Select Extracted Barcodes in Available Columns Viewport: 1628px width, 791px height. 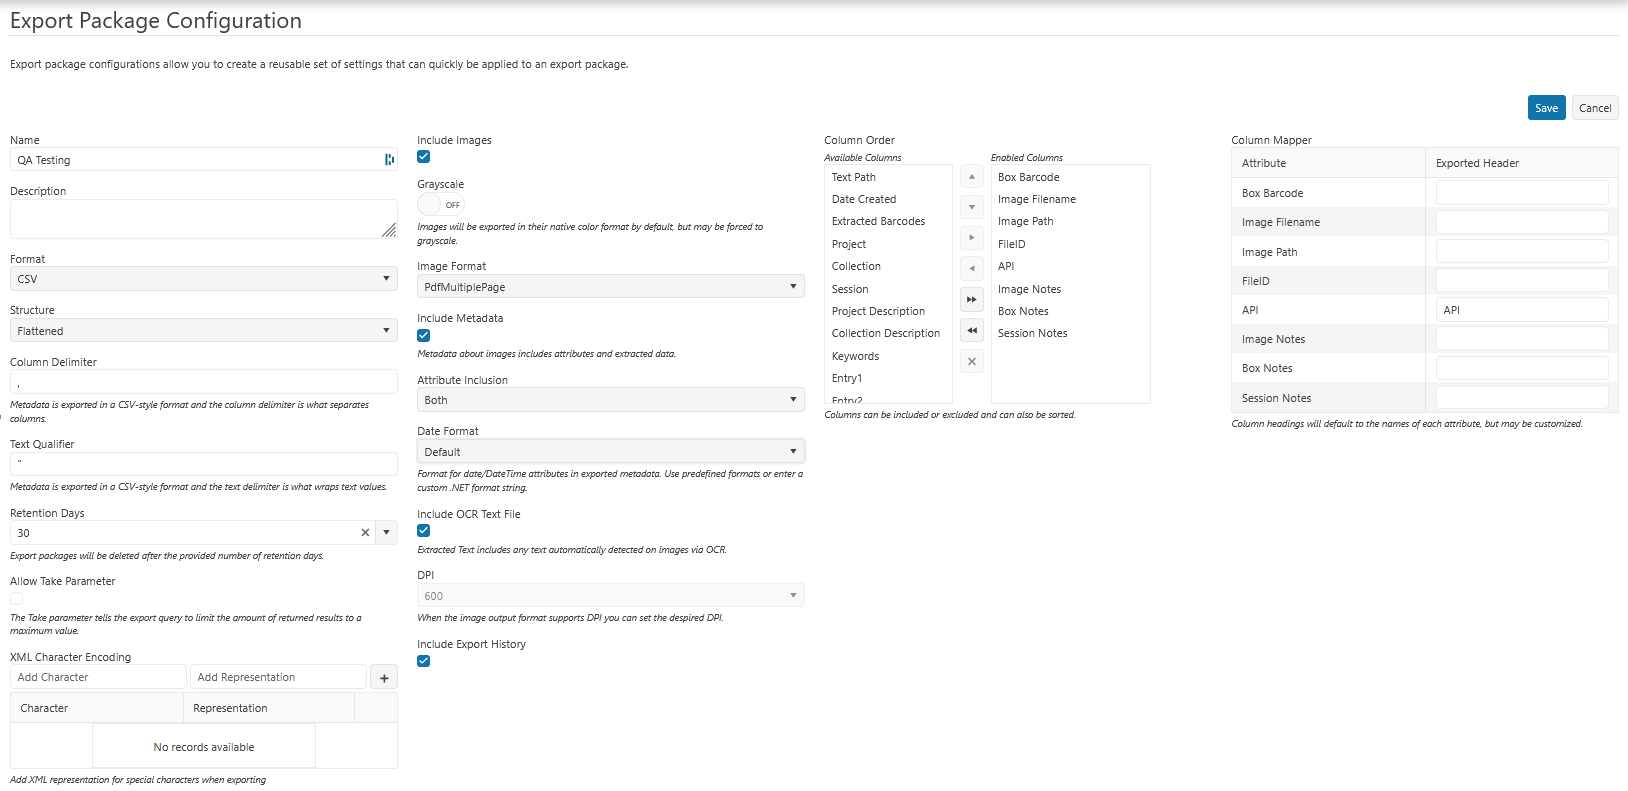[x=878, y=222]
